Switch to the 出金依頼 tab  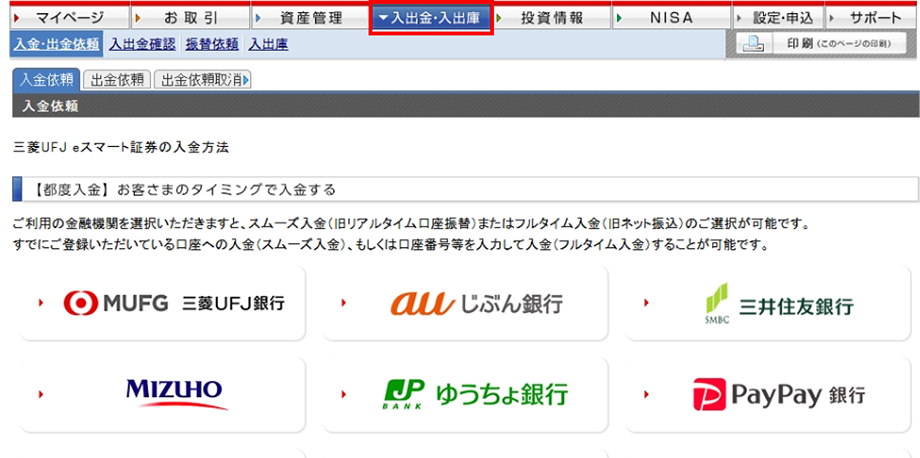(115, 80)
